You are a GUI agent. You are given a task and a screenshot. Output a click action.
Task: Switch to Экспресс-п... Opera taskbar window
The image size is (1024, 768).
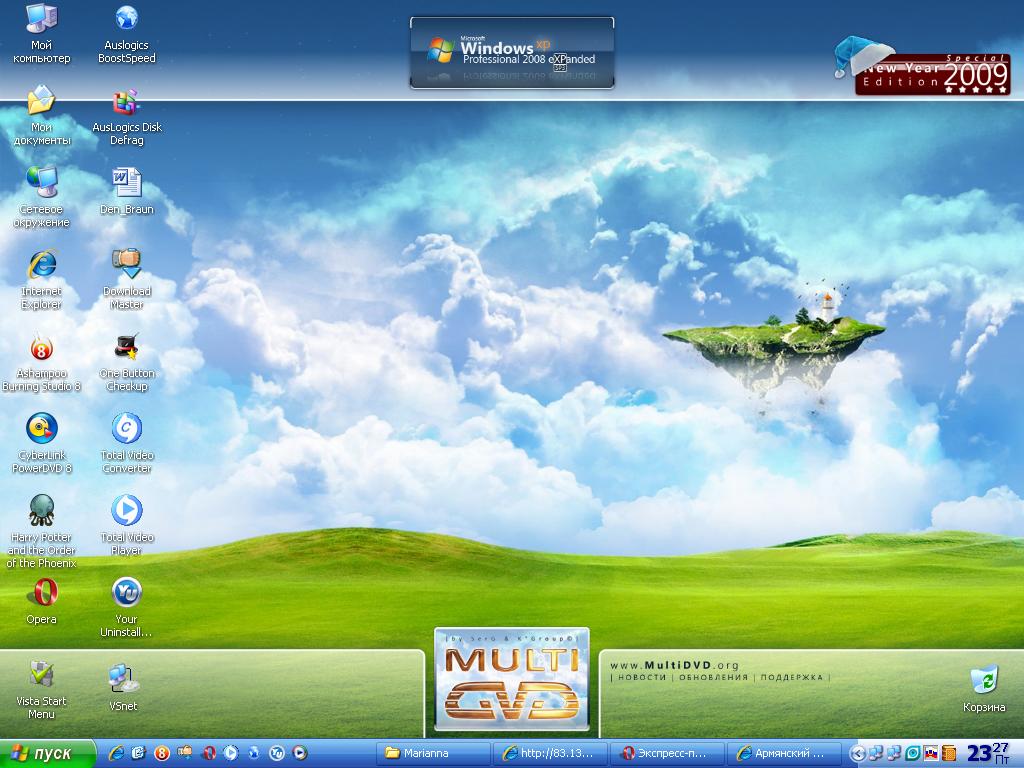[668, 754]
